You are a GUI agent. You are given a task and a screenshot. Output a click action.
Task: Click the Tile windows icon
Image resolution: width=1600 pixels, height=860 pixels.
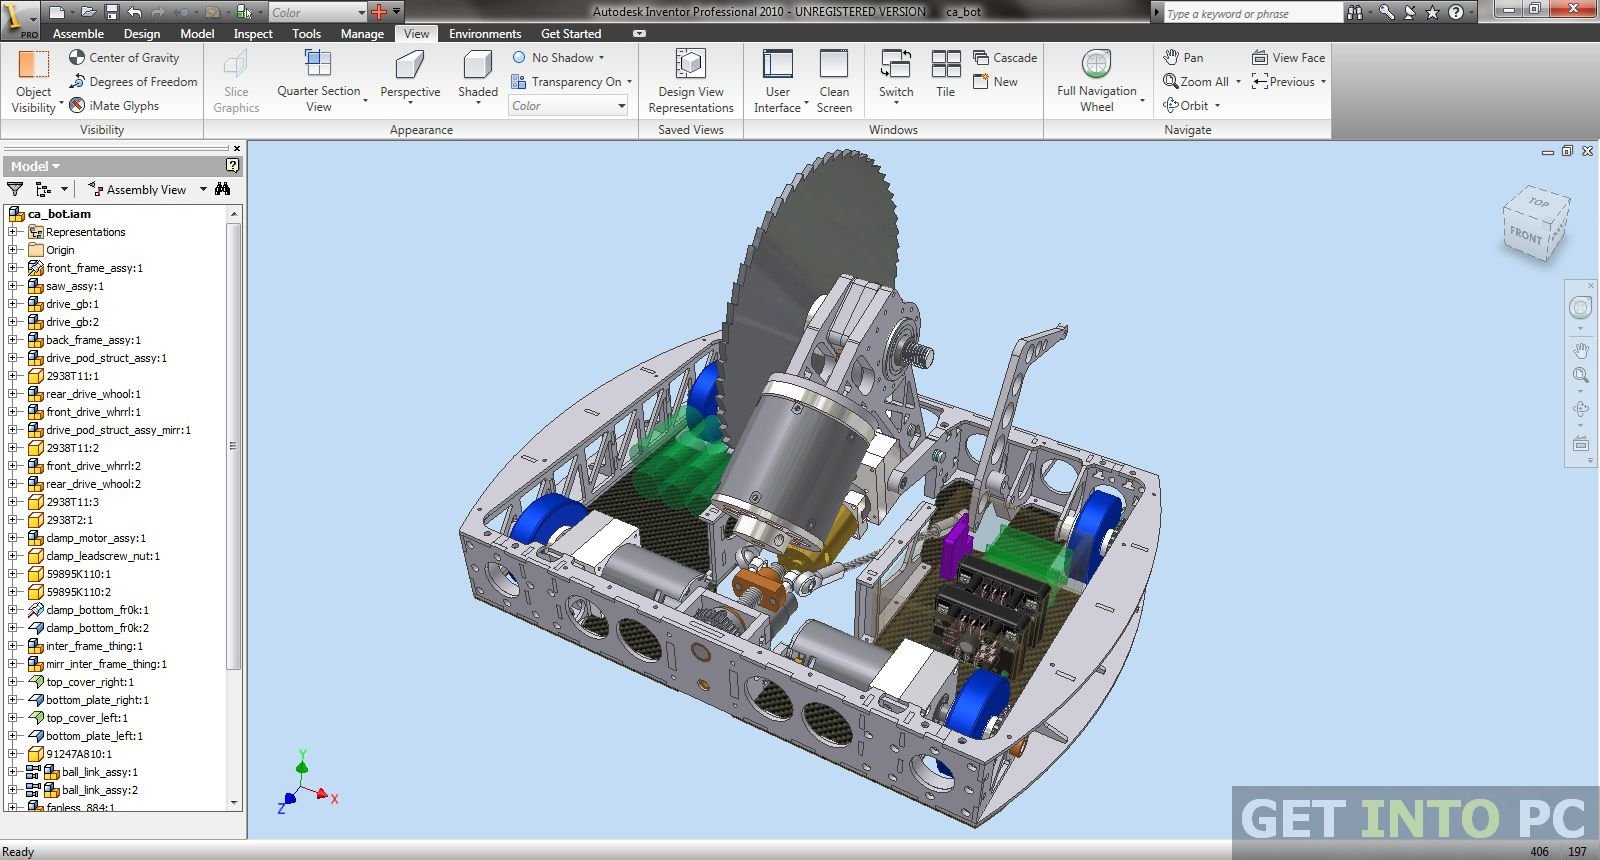pos(945,65)
